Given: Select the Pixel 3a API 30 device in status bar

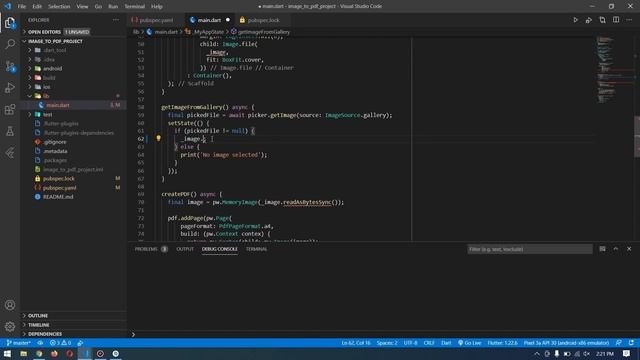Looking at the screenshot, I should coord(566,343).
